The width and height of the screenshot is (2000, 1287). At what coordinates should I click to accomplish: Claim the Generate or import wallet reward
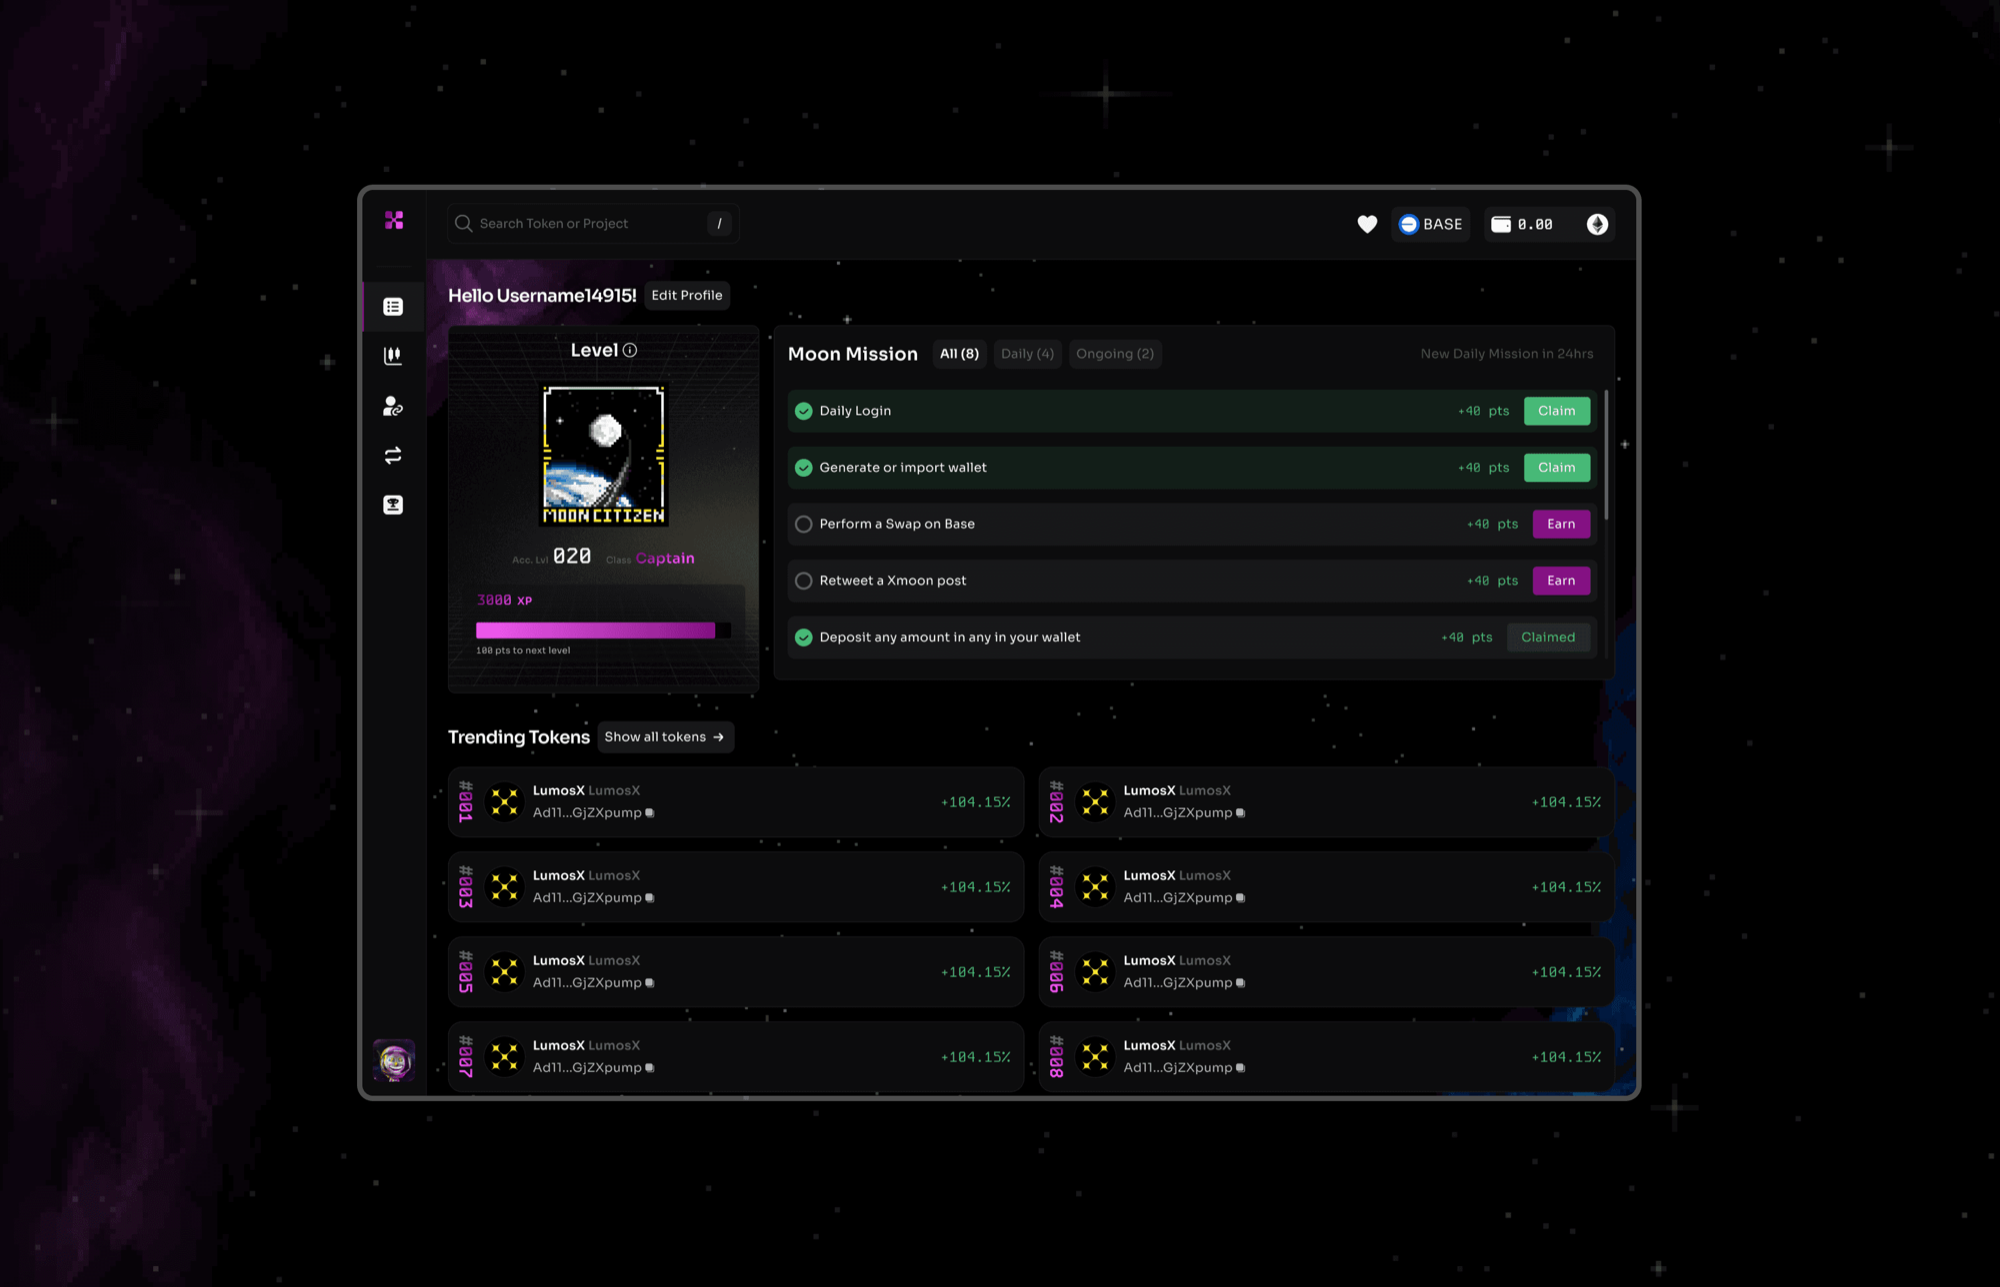click(x=1557, y=467)
